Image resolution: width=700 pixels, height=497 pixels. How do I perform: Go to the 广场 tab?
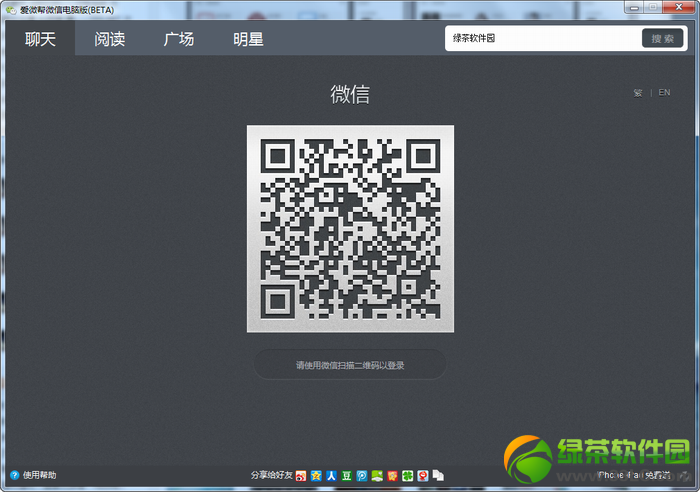click(179, 39)
